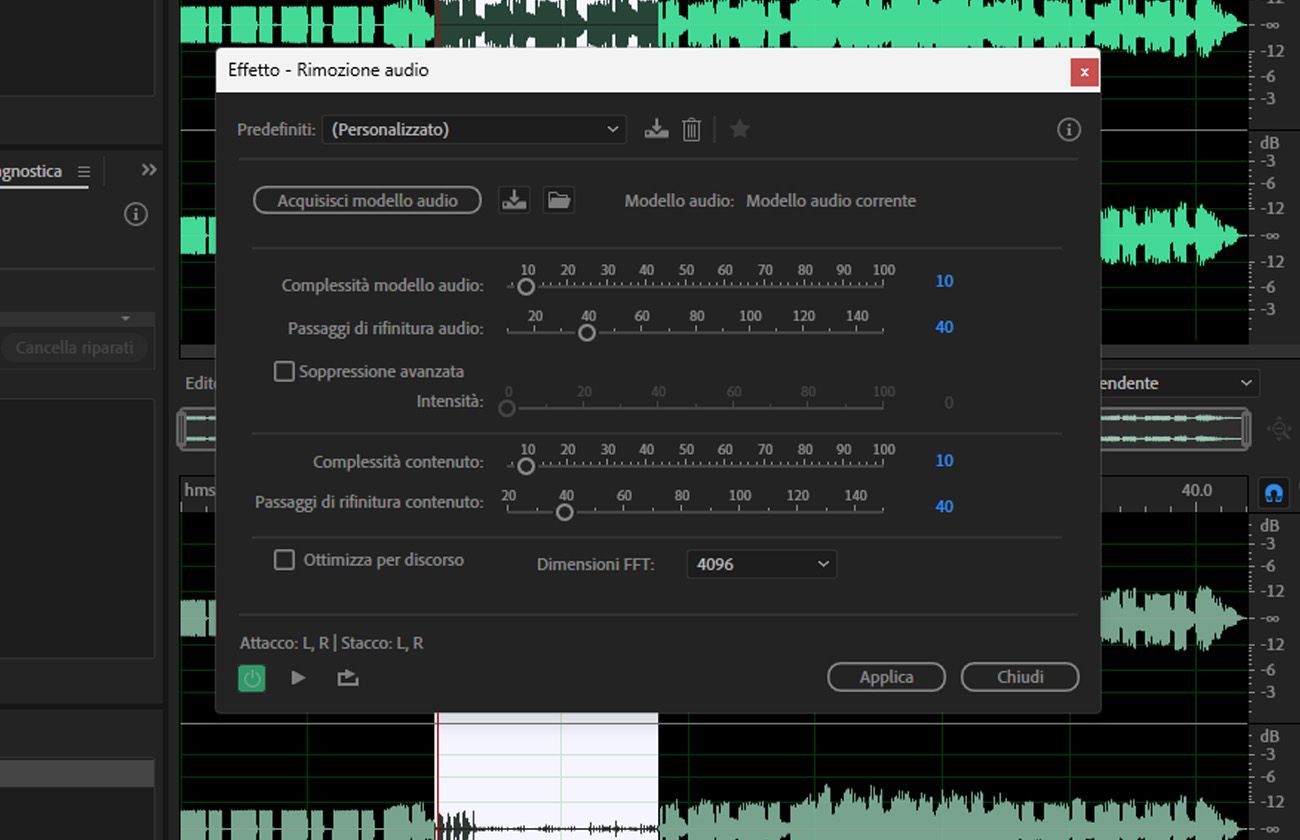The image size is (1300, 840).
Task: Save the learned sound model to file
Action: click(514, 199)
